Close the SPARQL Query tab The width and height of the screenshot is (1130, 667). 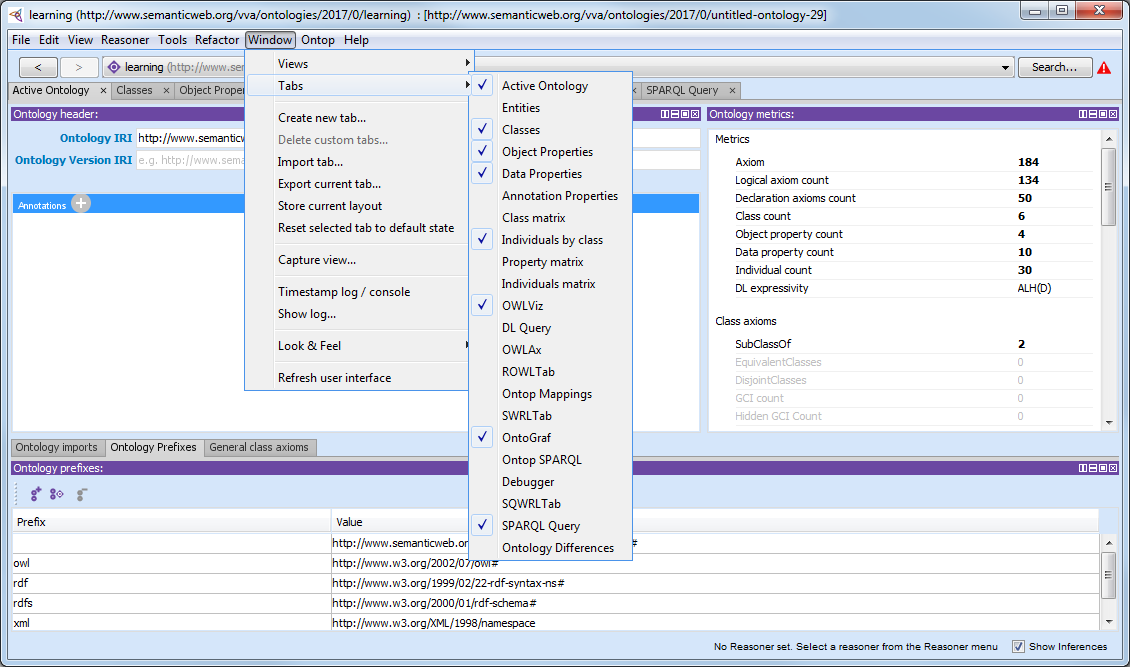pyautogui.click(x=732, y=91)
